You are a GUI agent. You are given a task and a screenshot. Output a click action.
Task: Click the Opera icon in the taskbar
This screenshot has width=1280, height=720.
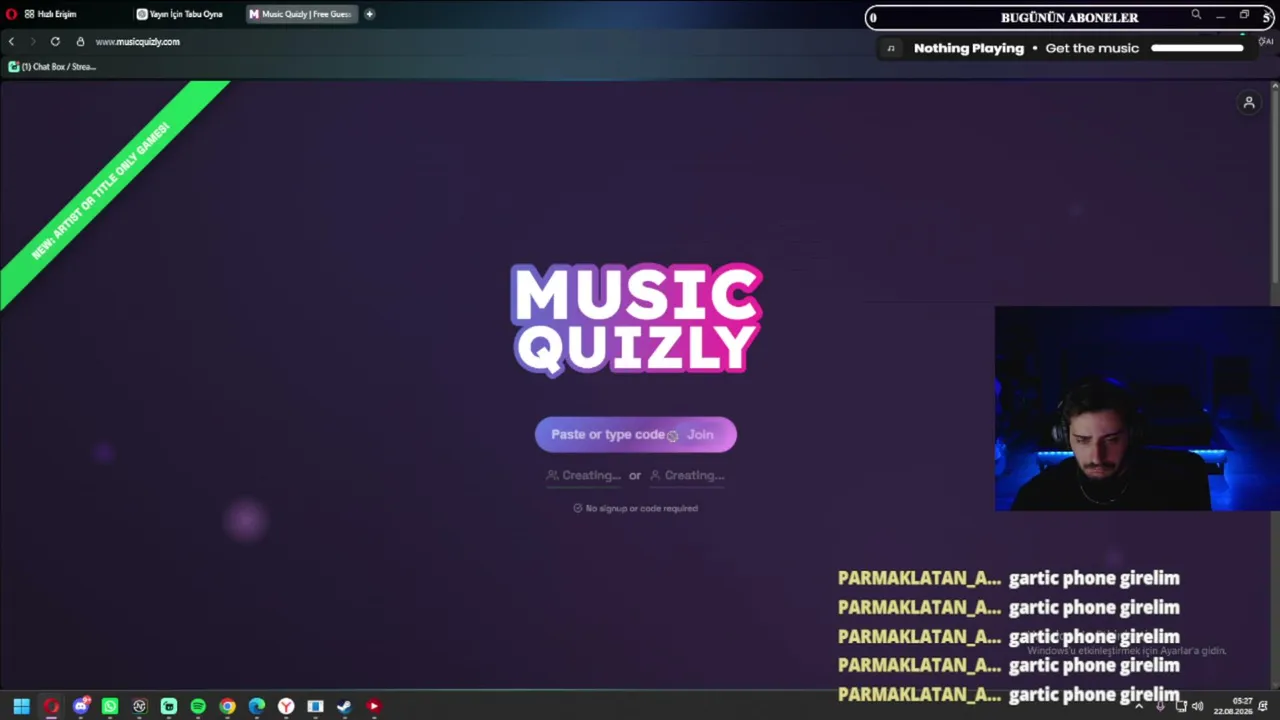[51, 706]
